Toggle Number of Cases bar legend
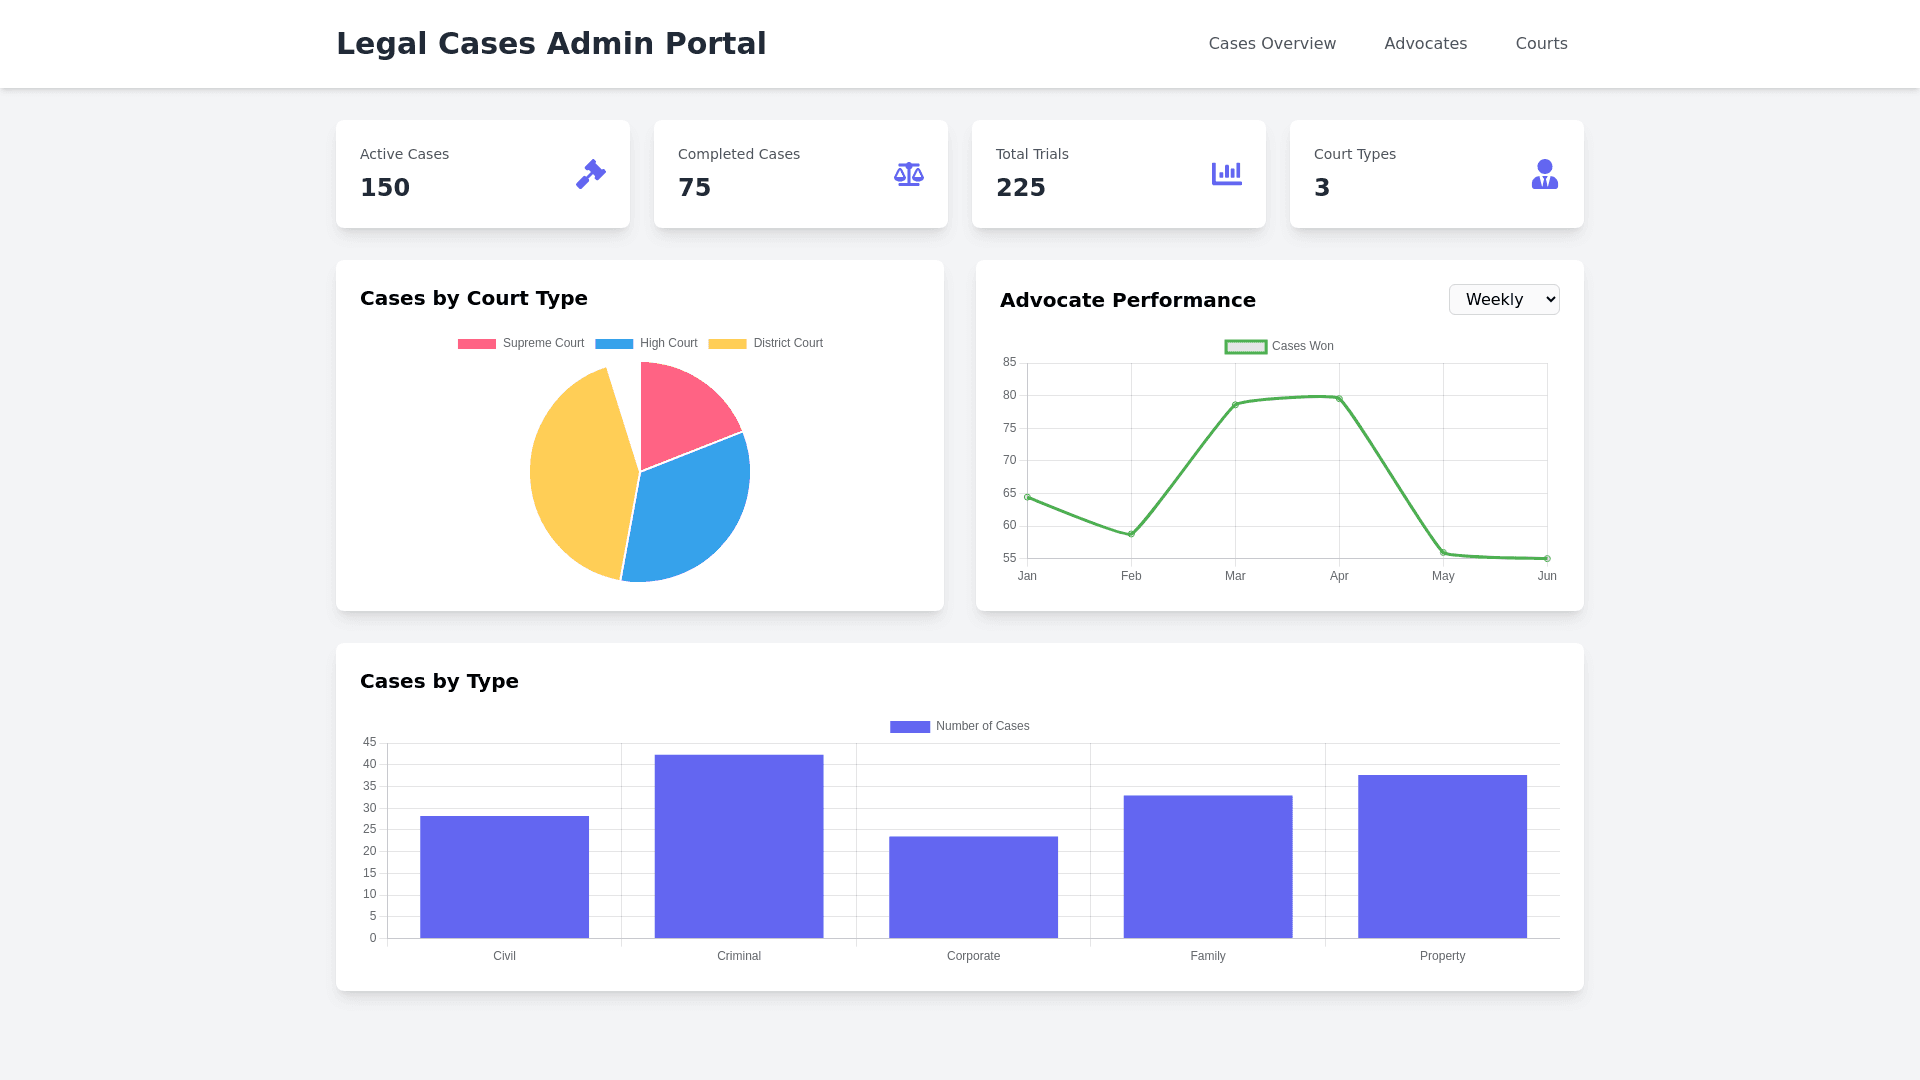The image size is (1920, 1080). coord(959,726)
